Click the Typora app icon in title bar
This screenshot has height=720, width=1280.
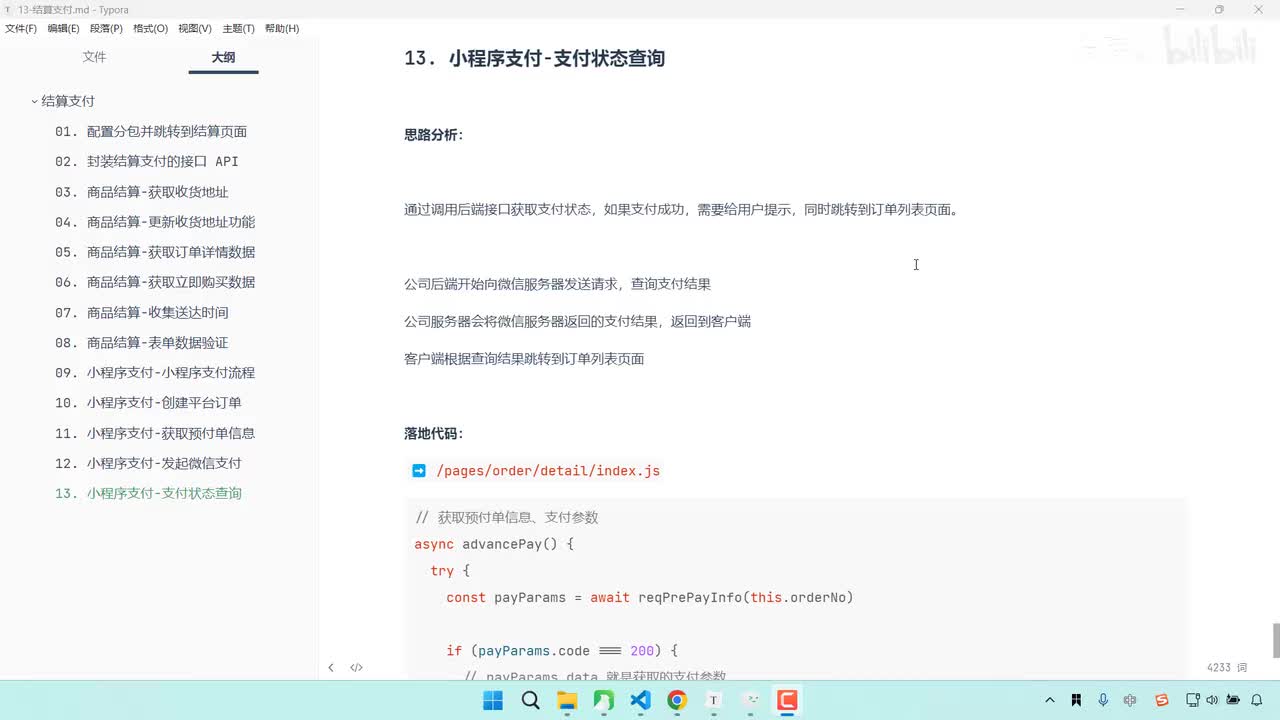[8, 9]
